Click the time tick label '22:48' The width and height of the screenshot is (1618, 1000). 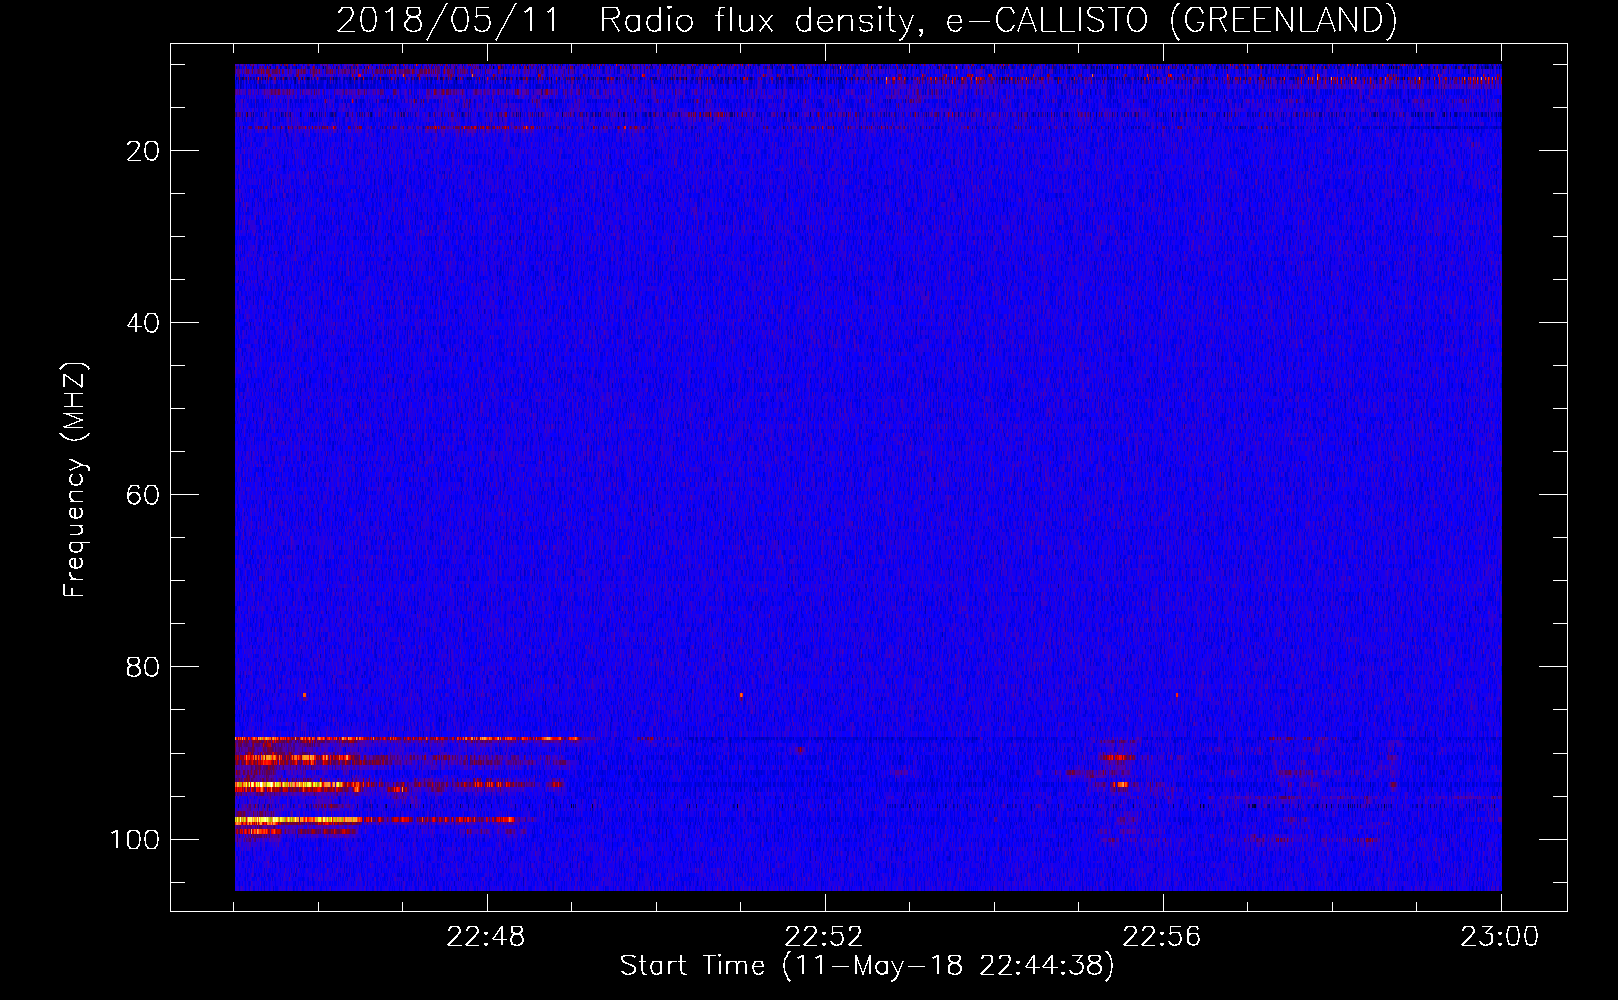(486, 937)
